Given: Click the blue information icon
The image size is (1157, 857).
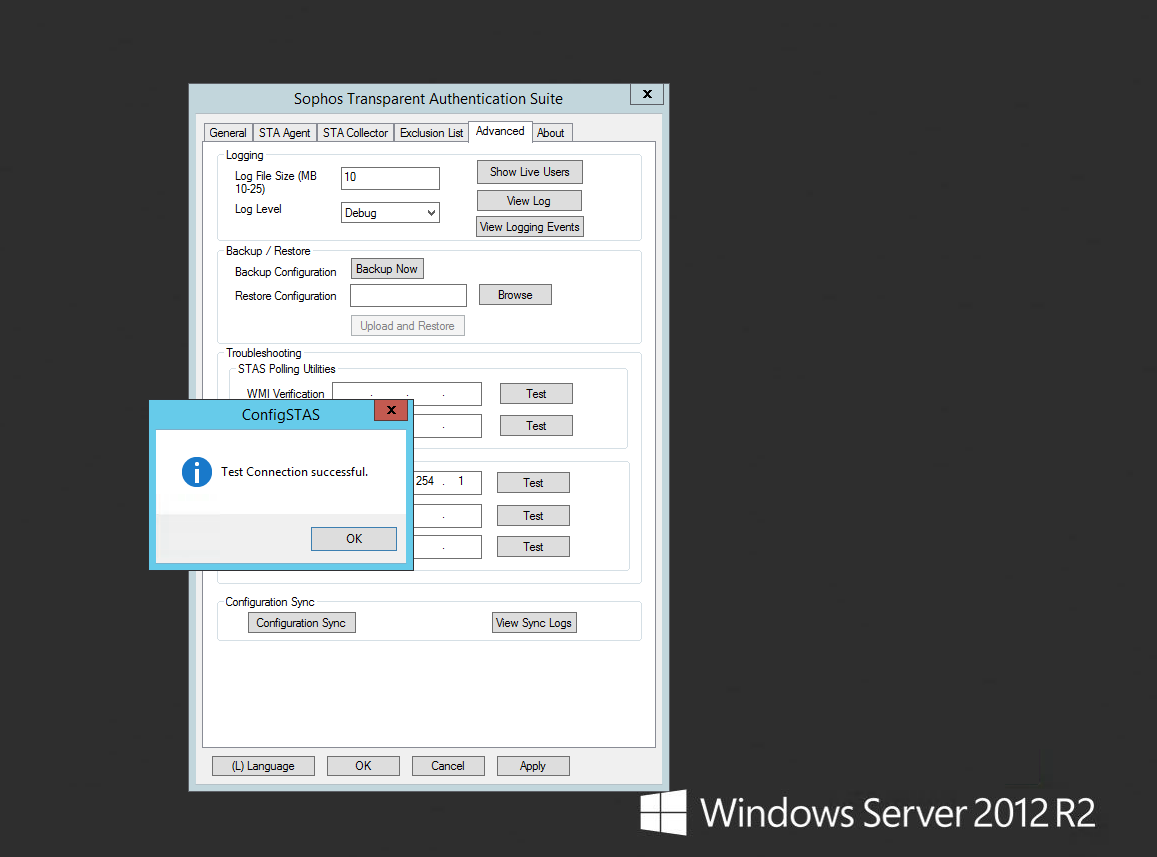Looking at the screenshot, I should pyautogui.click(x=197, y=472).
